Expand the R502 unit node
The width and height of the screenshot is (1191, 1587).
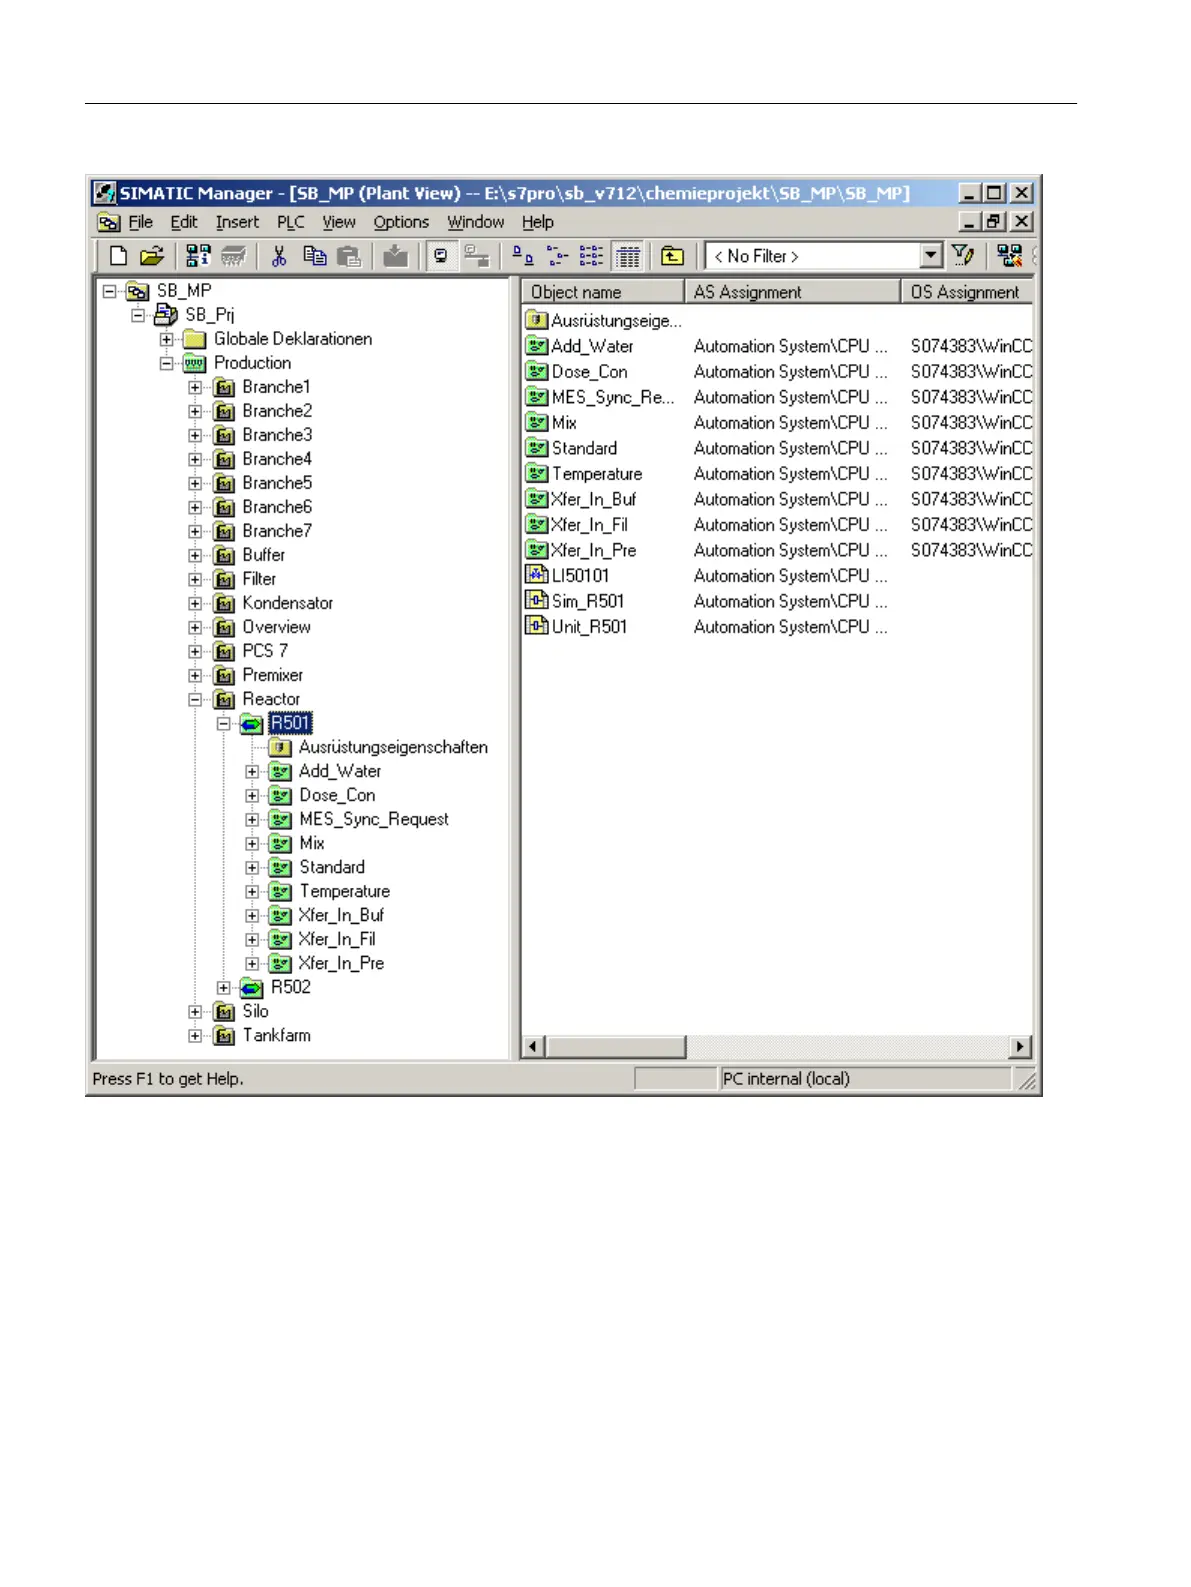(x=224, y=987)
